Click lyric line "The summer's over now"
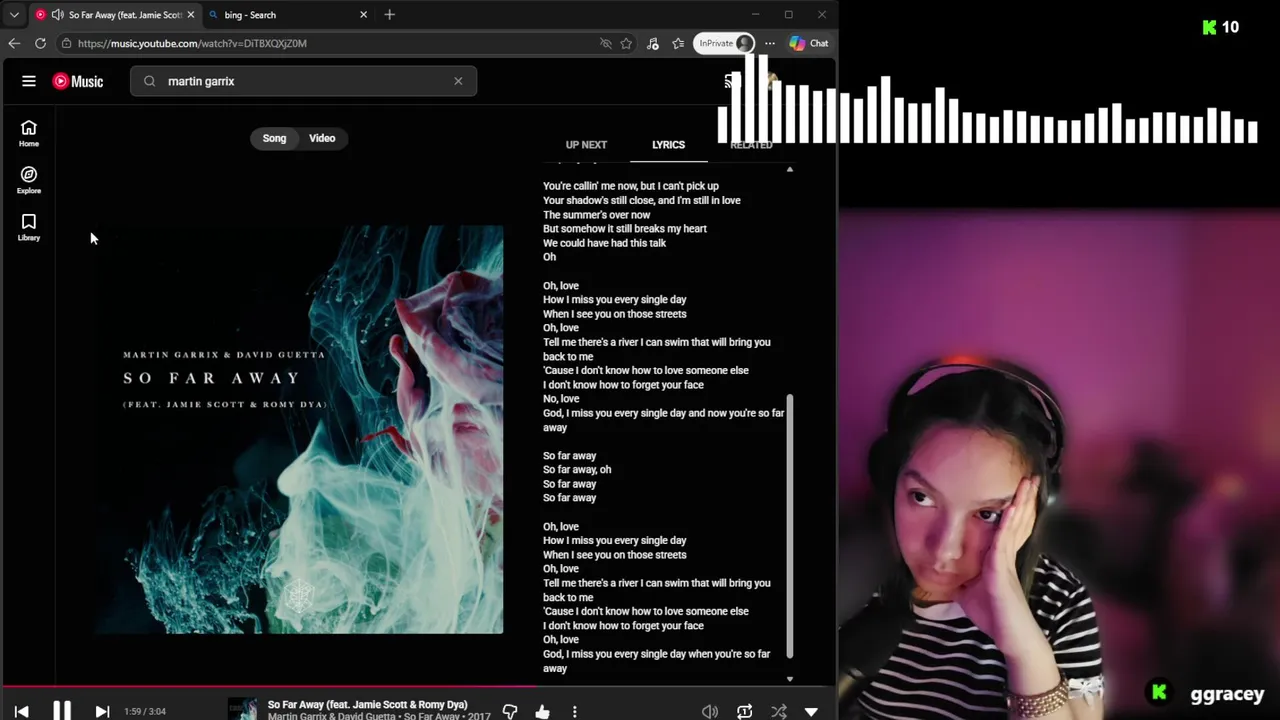Viewport: 1280px width, 720px height. pyautogui.click(x=596, y=214)
